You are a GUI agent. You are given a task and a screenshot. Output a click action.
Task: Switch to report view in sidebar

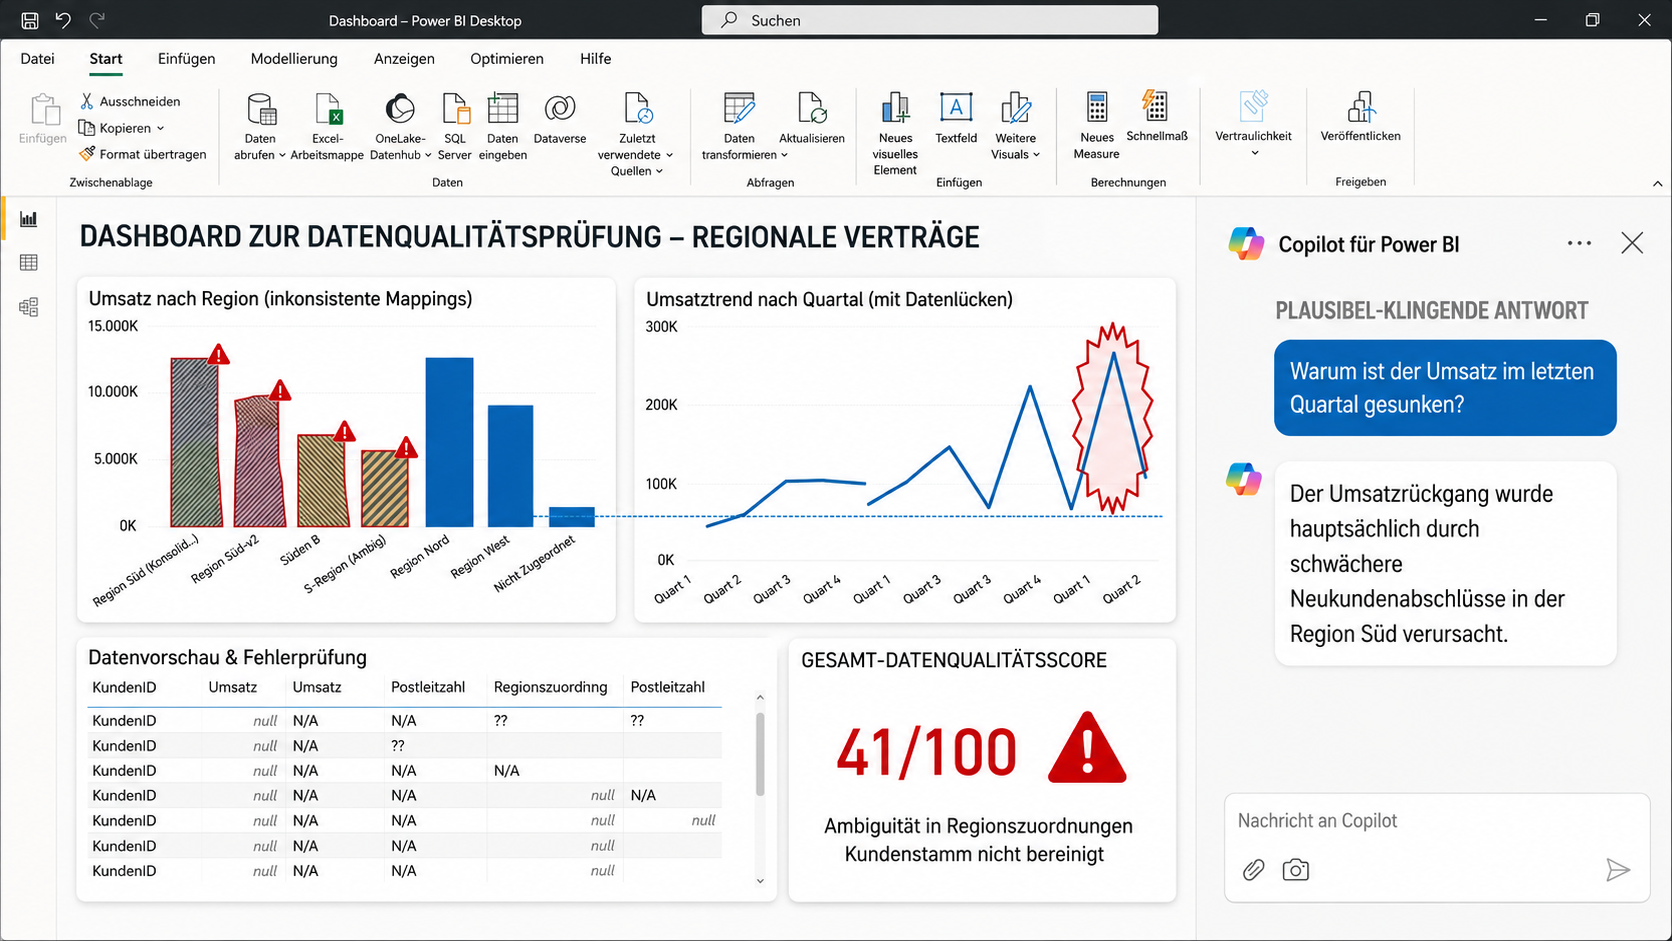tap(29, 219)
